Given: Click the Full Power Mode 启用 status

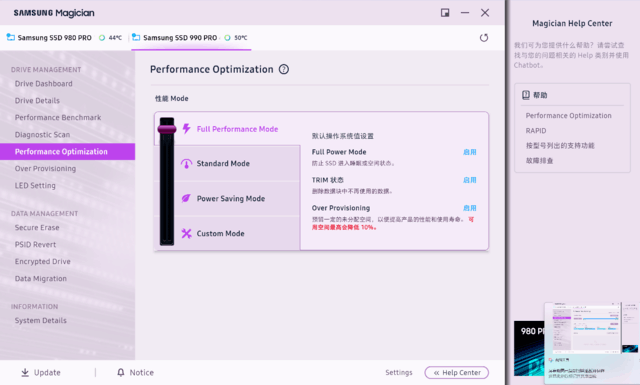Looking at the screenshot, I should coord(470,152).
